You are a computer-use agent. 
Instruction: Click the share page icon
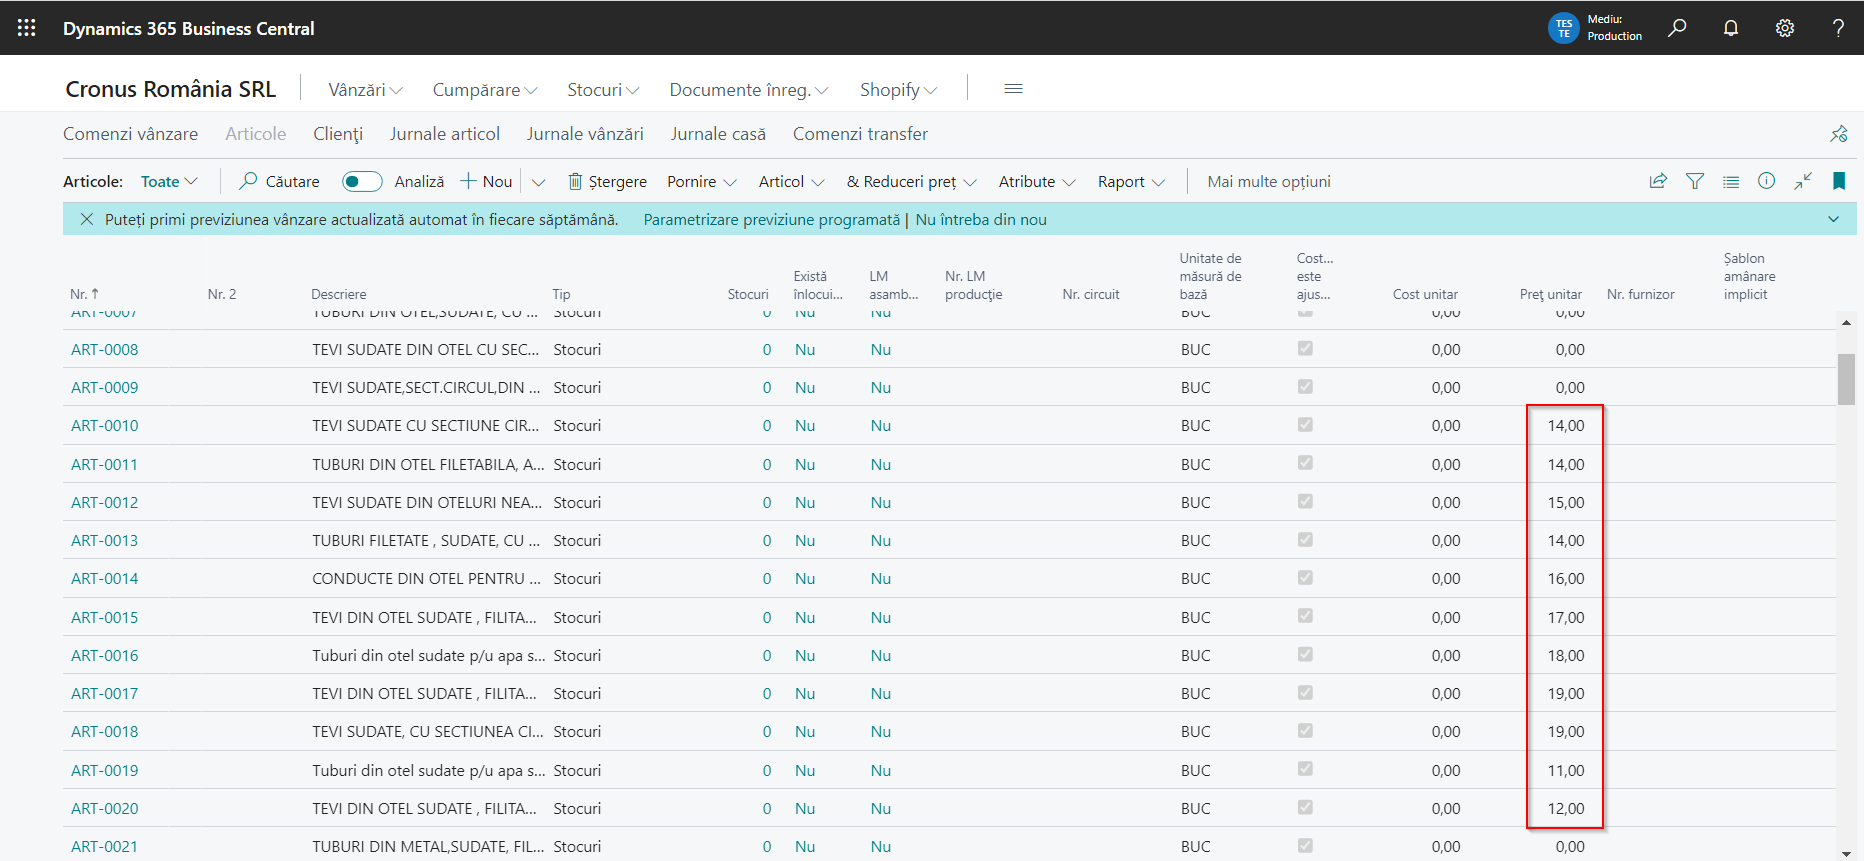pyautogui.click(x=1658, y=181)
